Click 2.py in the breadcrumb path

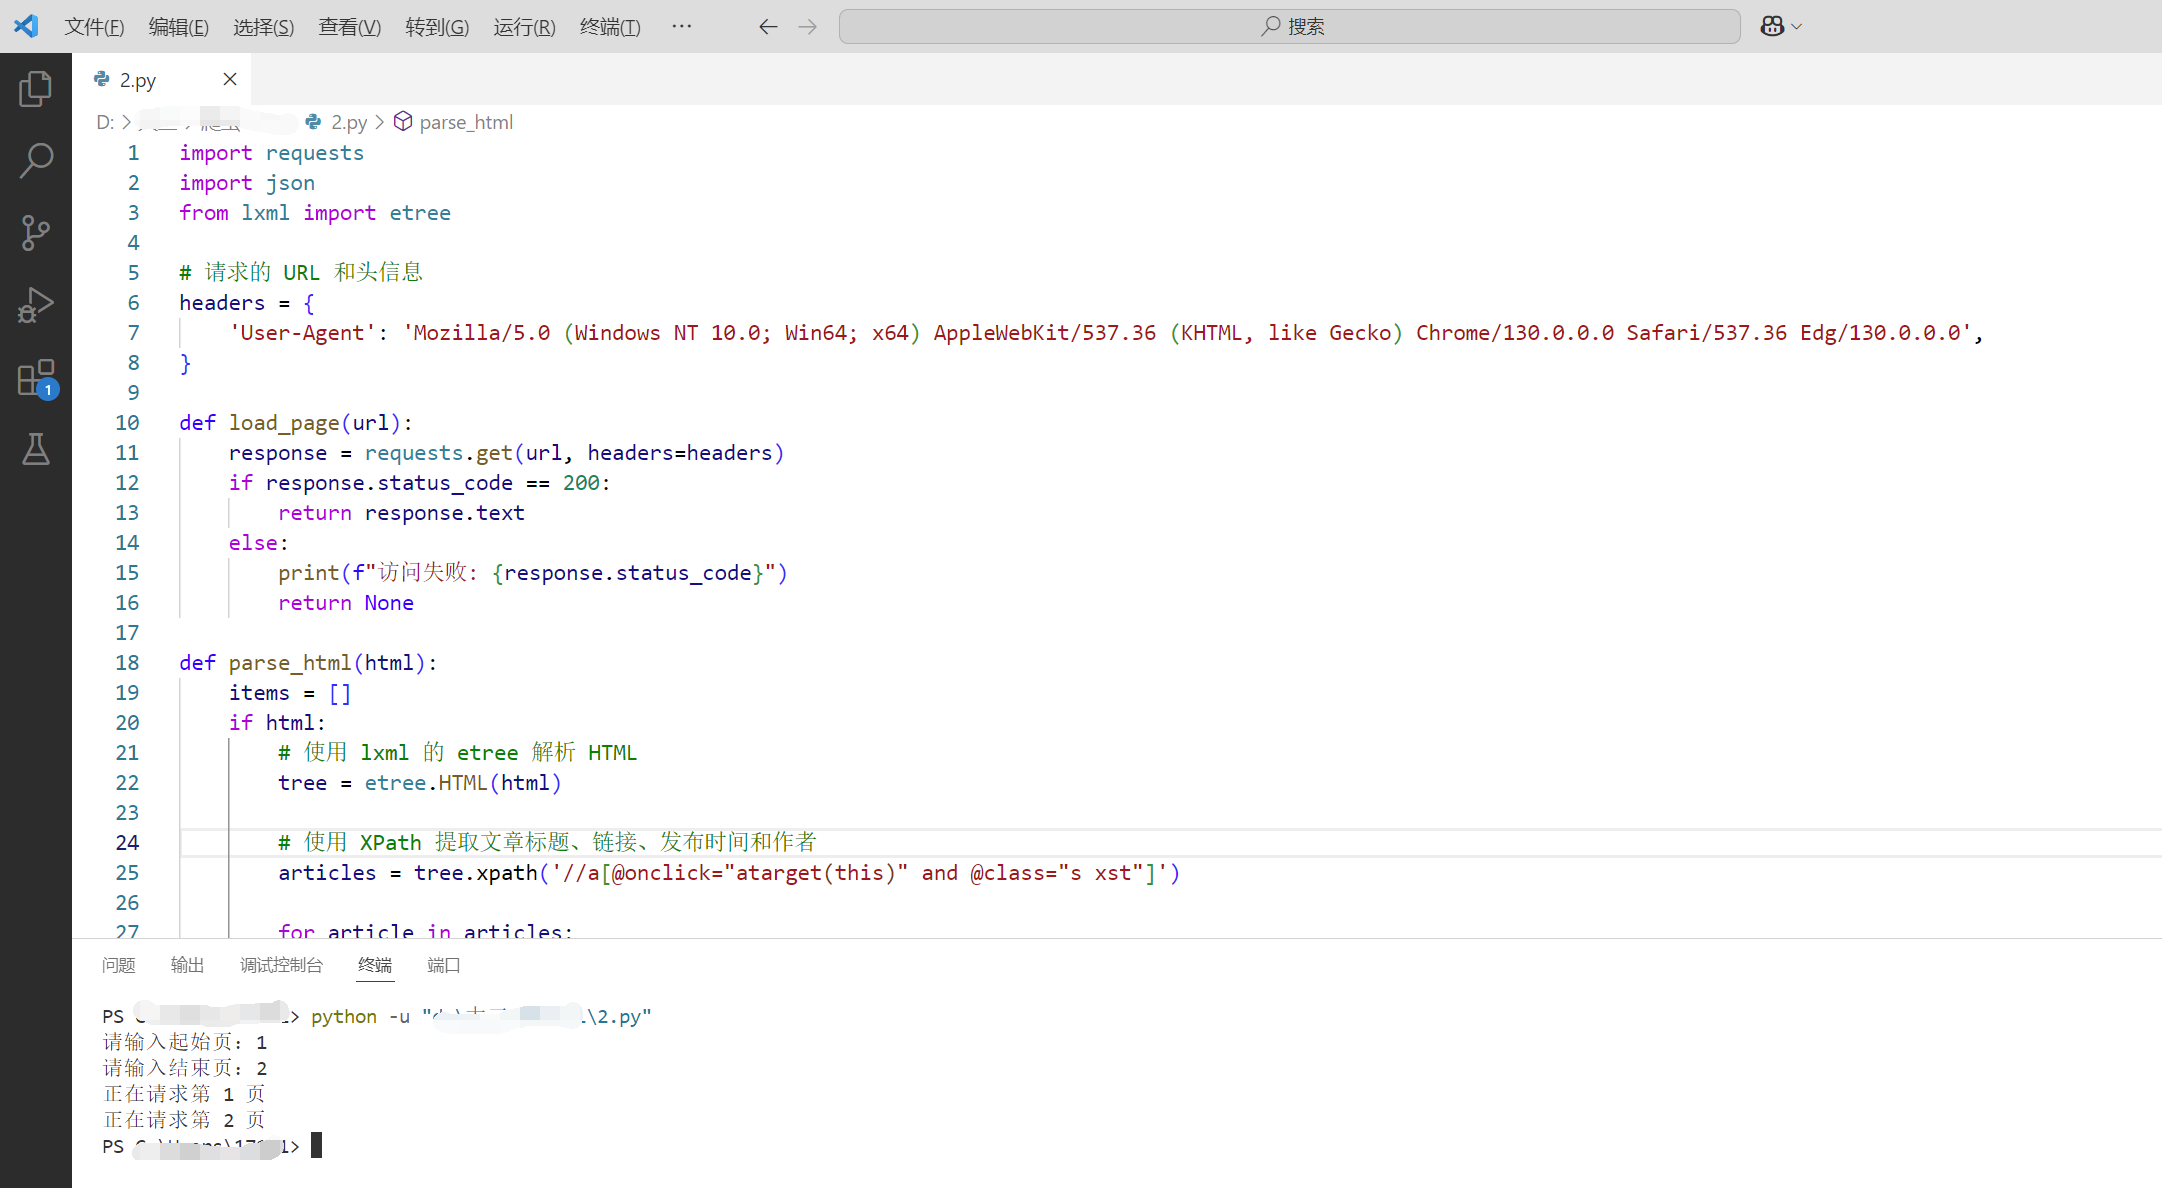(x=348, y=122)
